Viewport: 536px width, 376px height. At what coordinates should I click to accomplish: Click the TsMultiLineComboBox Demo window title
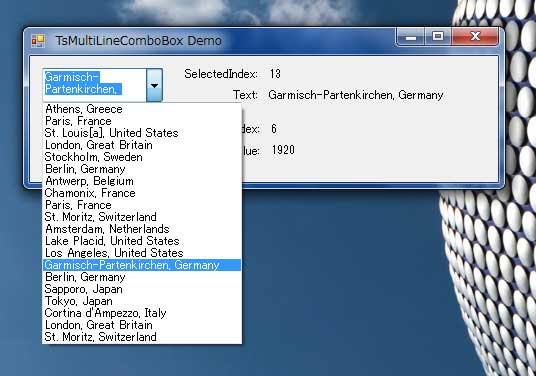point(138,41)
